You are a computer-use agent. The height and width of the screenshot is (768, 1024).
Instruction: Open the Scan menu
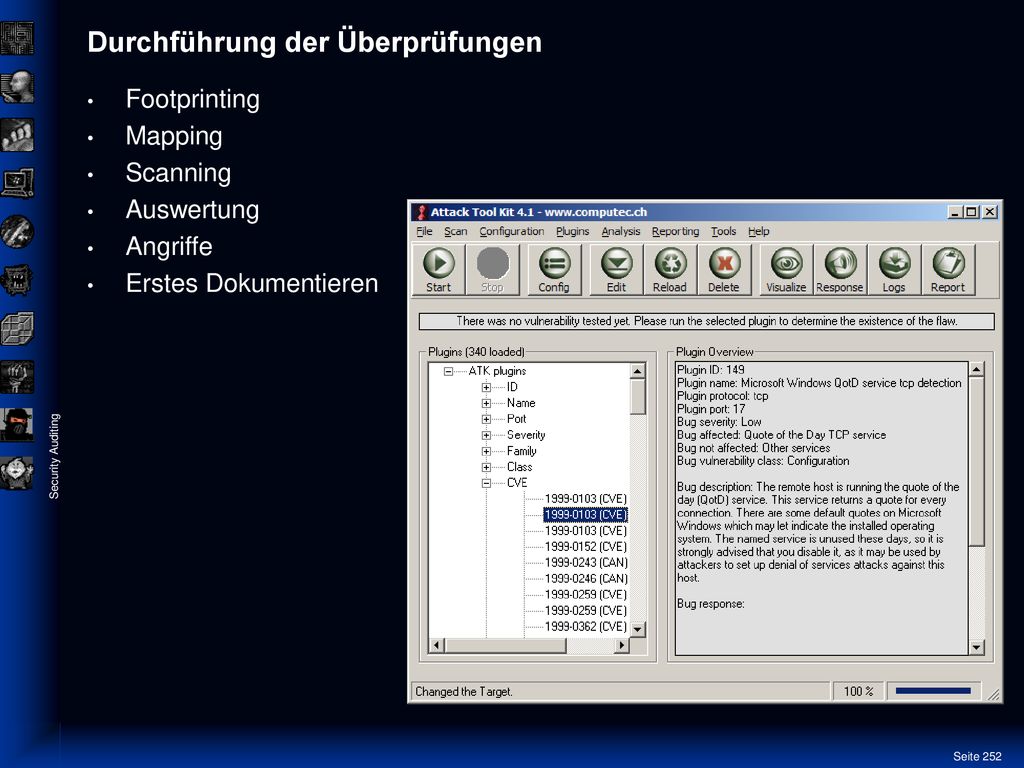pos(455,231)
